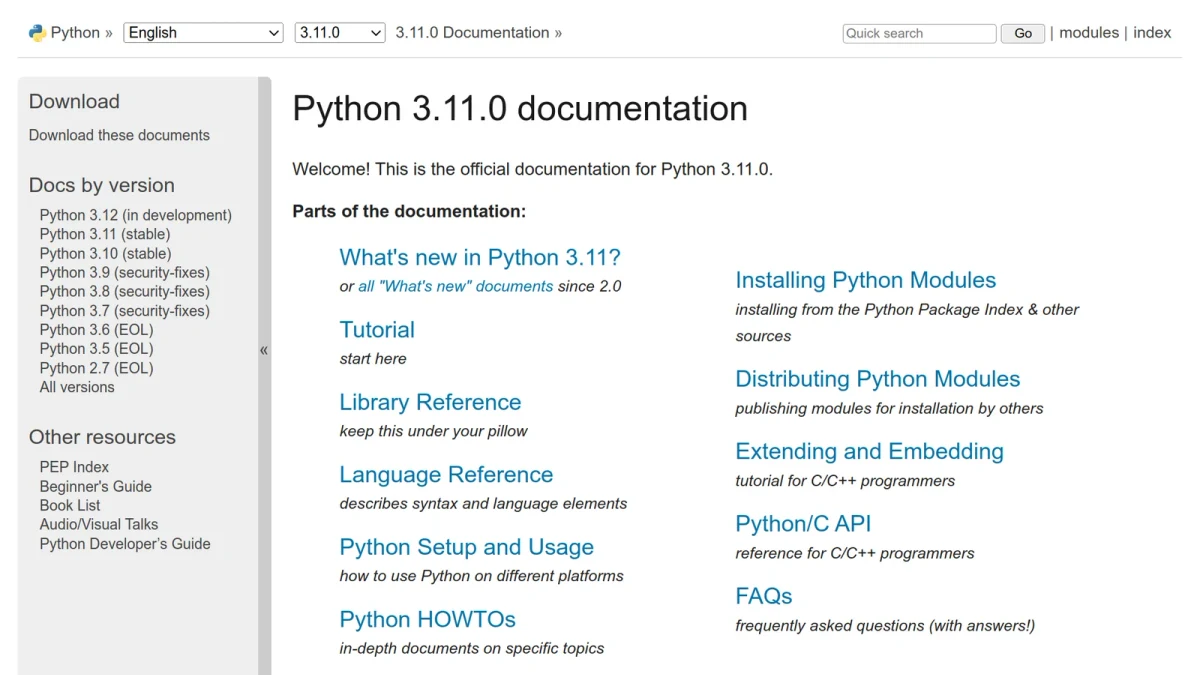Open the Audio/Visual Talks link
Viewport: 1200px width, 675px height.
(99, 524)
